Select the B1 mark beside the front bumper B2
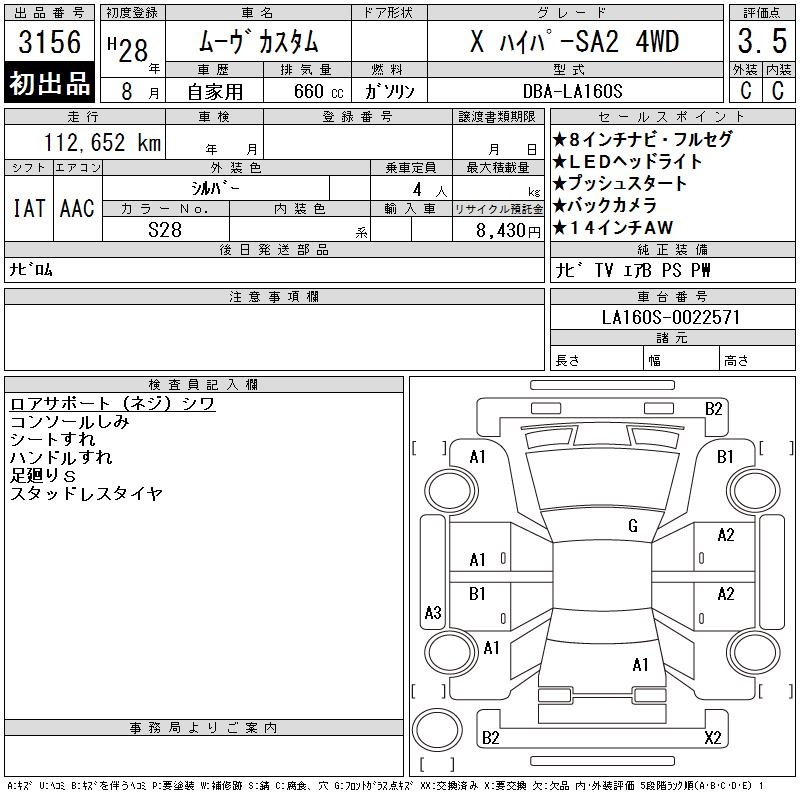This screenshot has width=800, height=800. pyautogui.click(x=725, y=457)
